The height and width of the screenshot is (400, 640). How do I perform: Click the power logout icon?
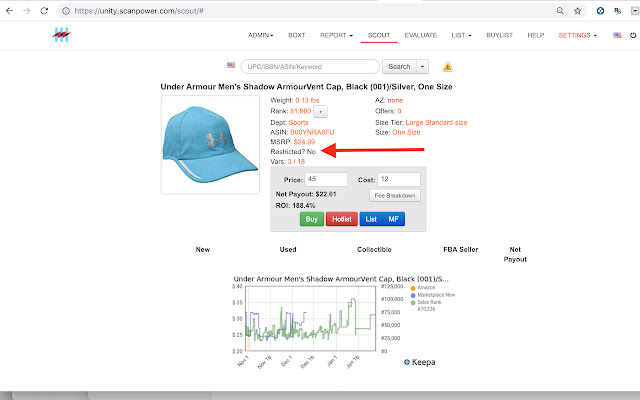coord(633,35)
